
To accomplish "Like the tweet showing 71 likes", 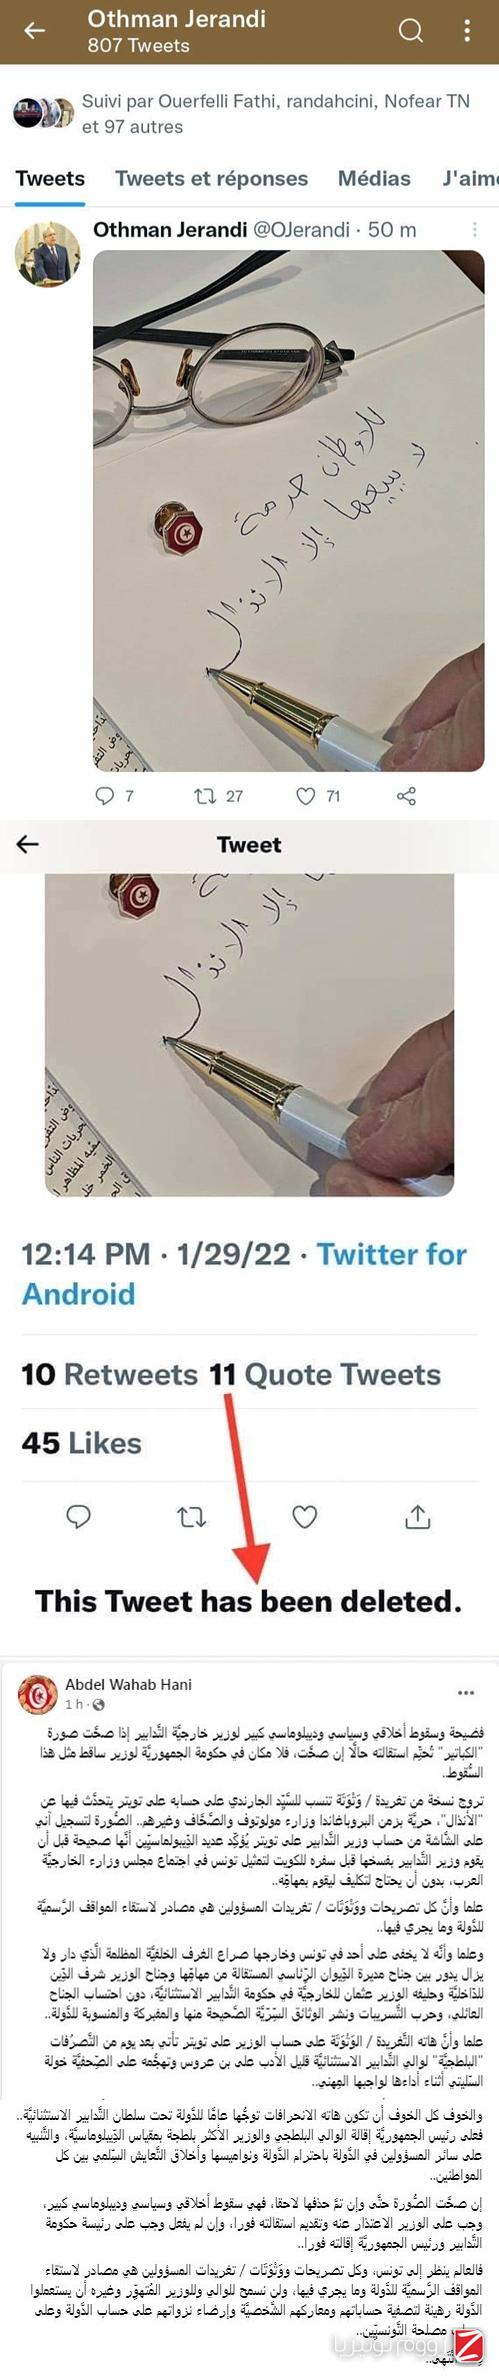I will [305, 796].
